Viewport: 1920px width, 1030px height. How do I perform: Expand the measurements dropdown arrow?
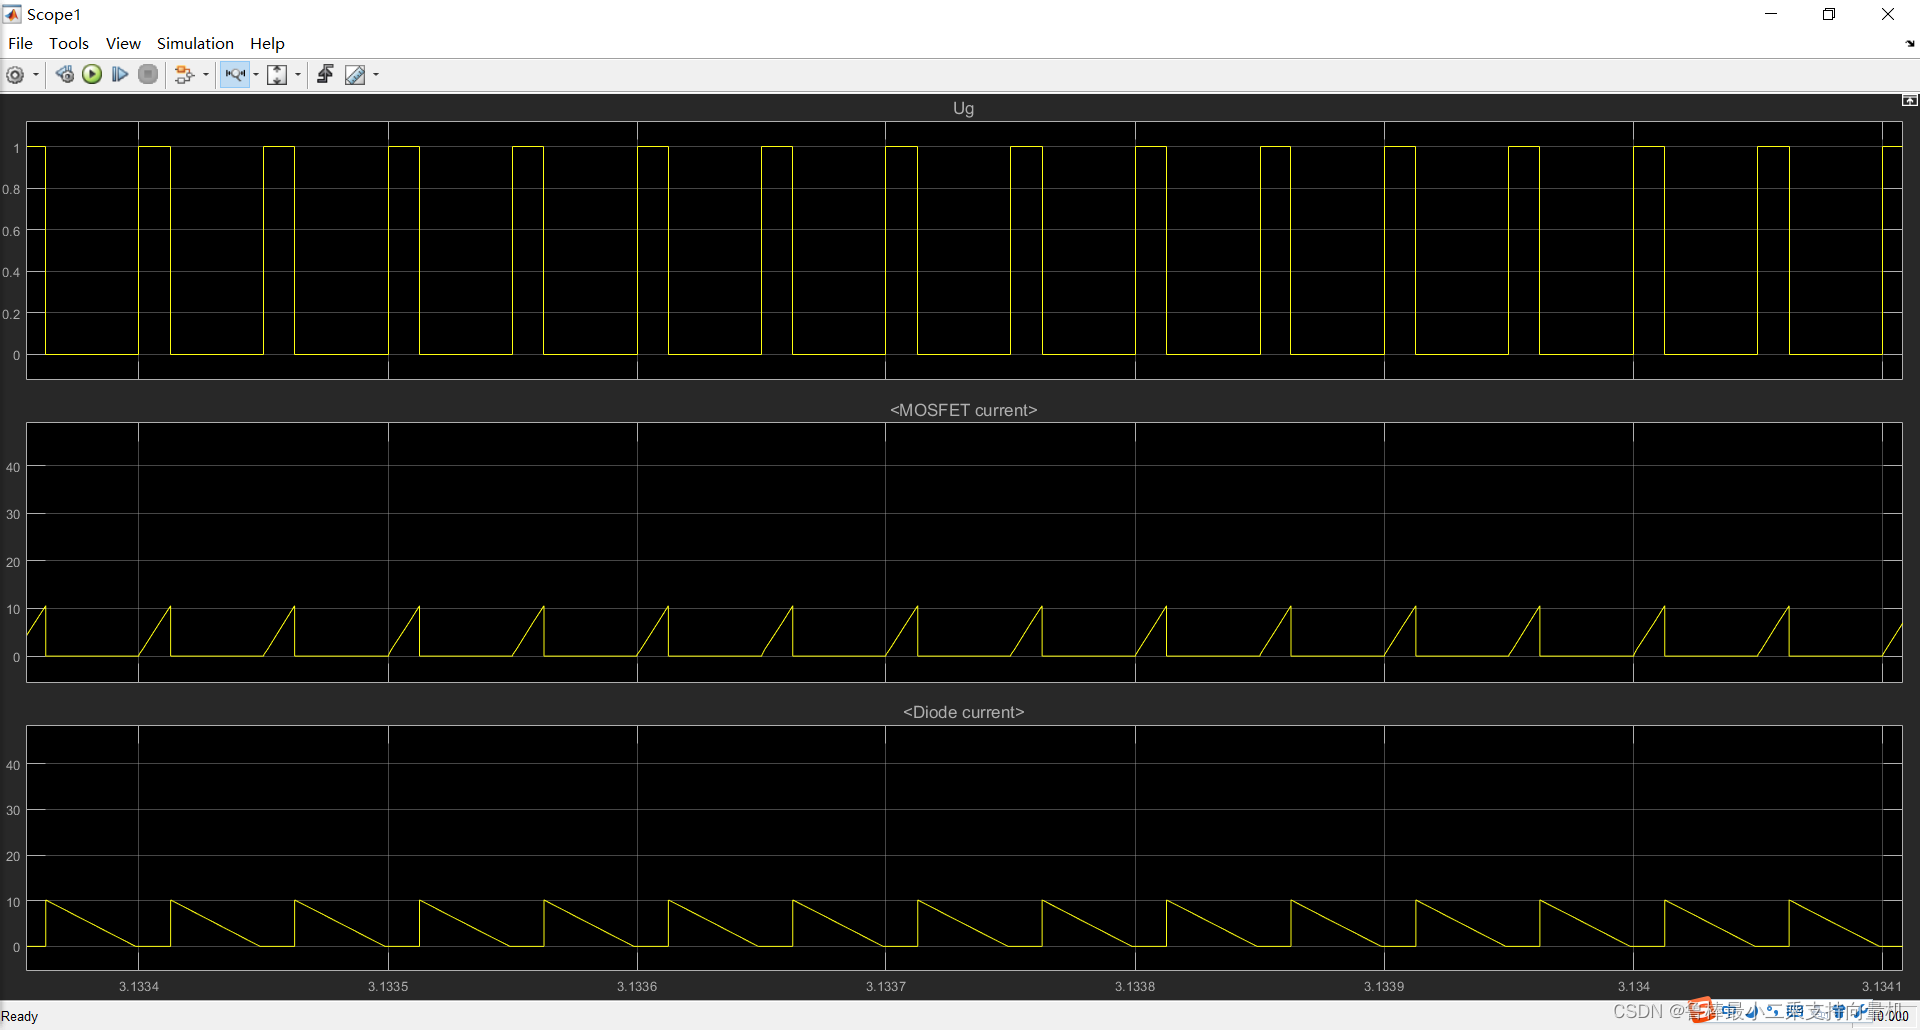click(376, 75)
